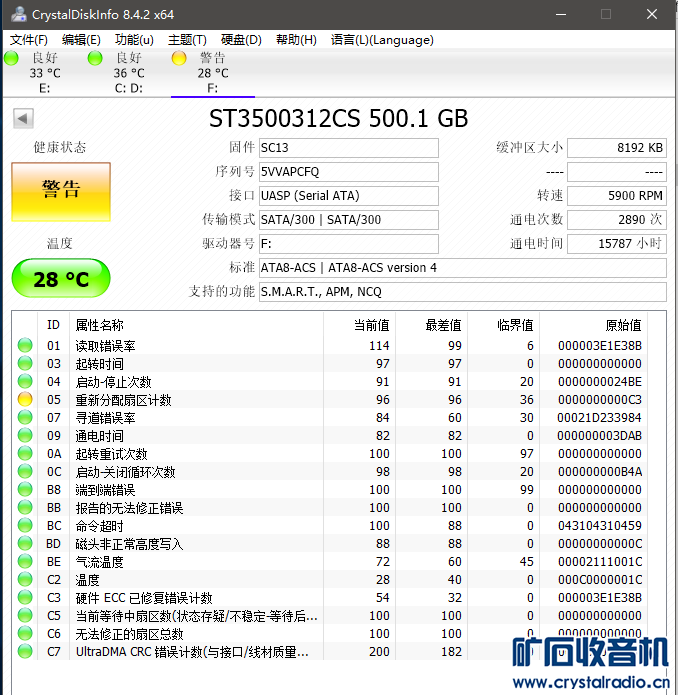Image resolution: width=678 pixels, height=695 pixels.
Task: Open the 语言(L)(Language) menu
Action: (382, 40)
